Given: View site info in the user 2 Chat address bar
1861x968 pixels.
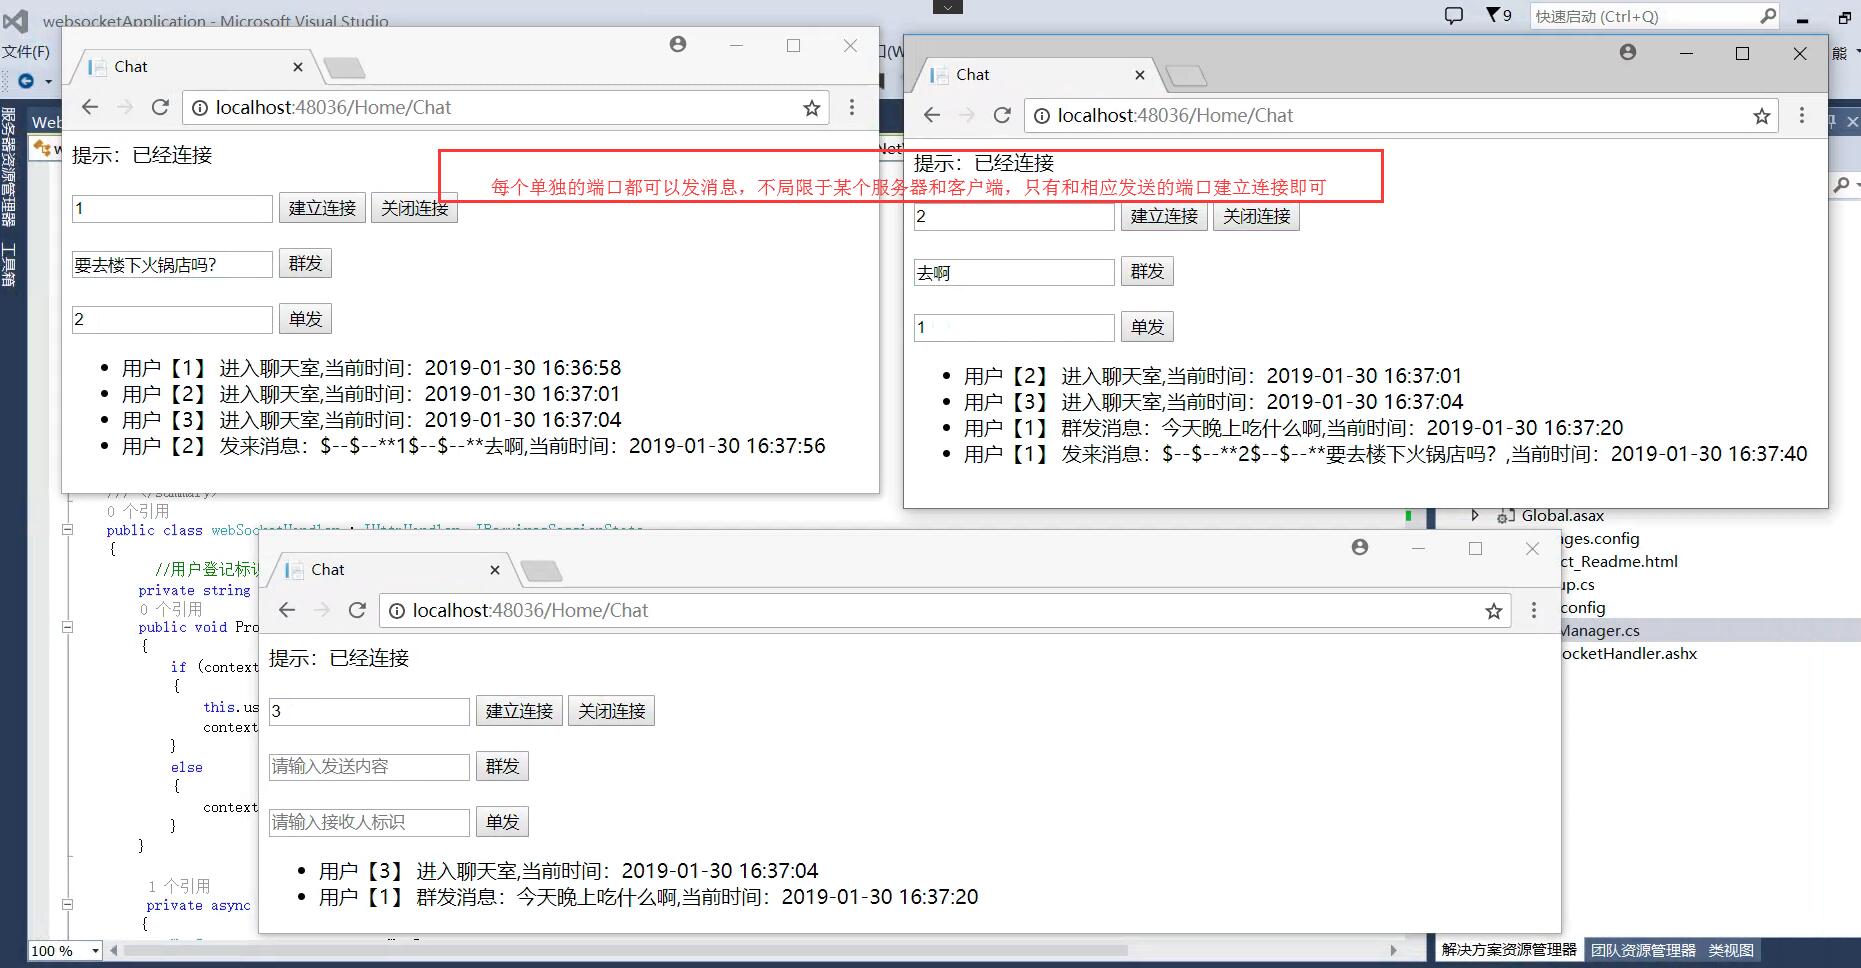Looking at the screenshot, I should (x=1041, y=116).
